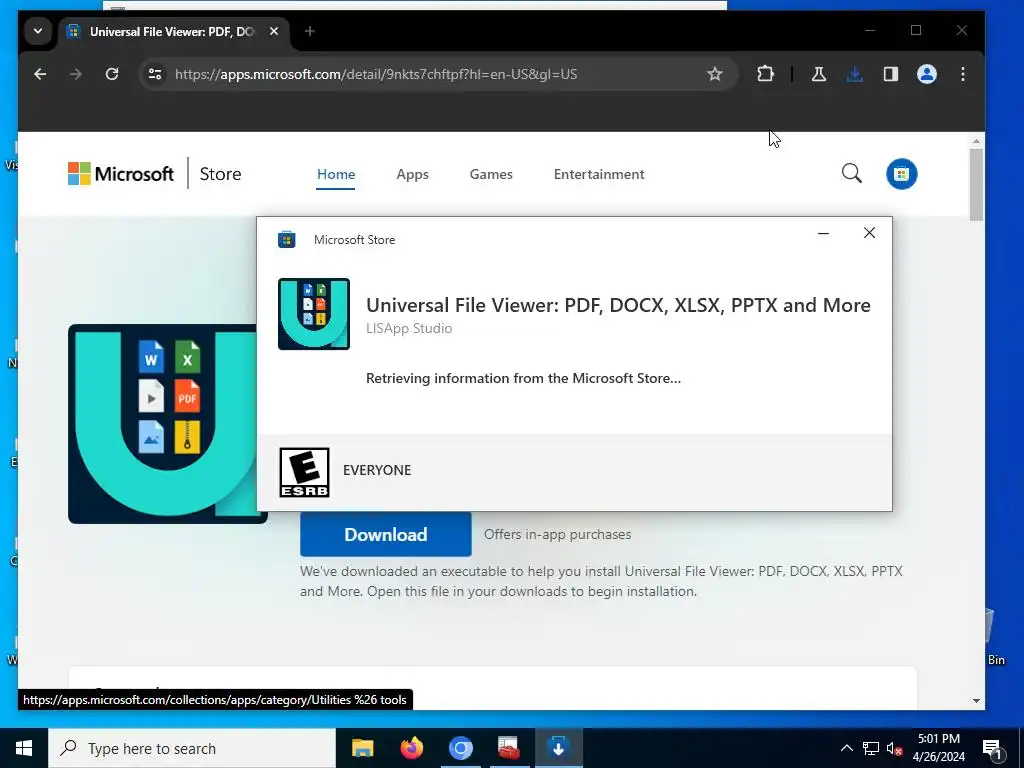Open the red toolbox taskbar app
The width and height of the screenshot is (1024, 768).
[509, 748]
